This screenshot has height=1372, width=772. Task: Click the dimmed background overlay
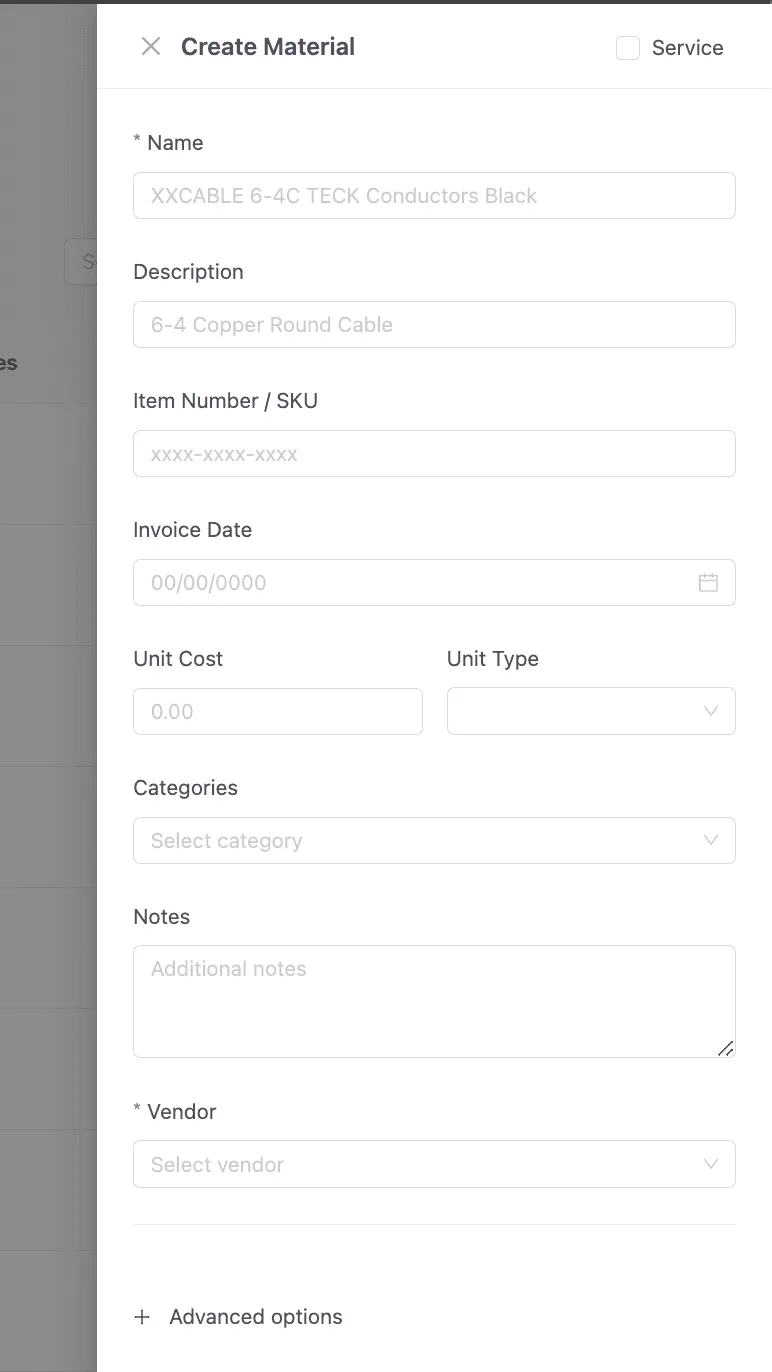[45, 700]
